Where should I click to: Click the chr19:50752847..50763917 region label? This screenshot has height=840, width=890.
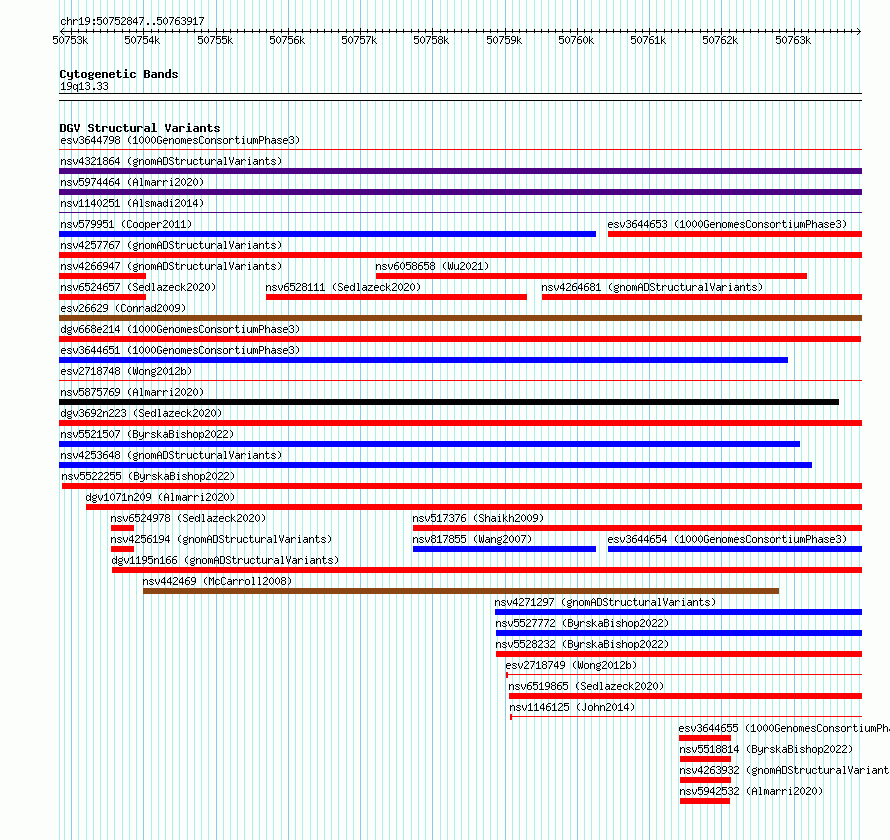[132, 21]
